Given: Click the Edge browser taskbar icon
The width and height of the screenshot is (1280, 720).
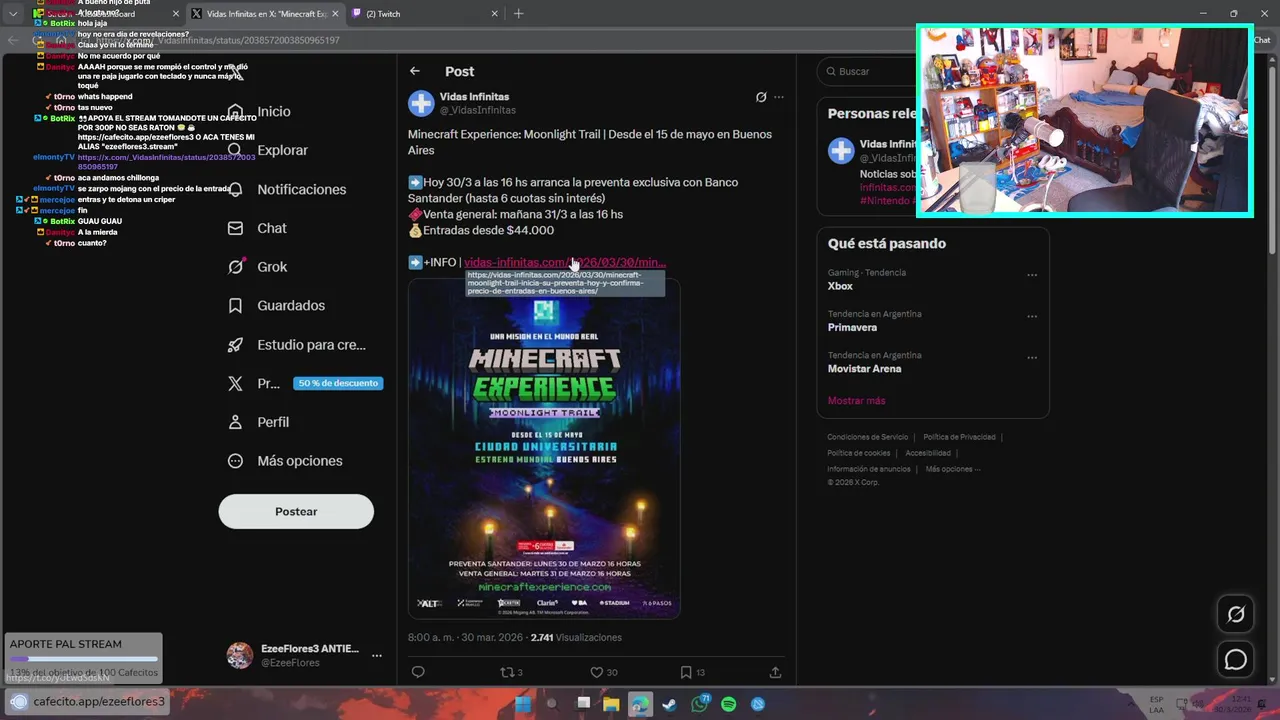Looking at the screenshot, I should (641, 704).
